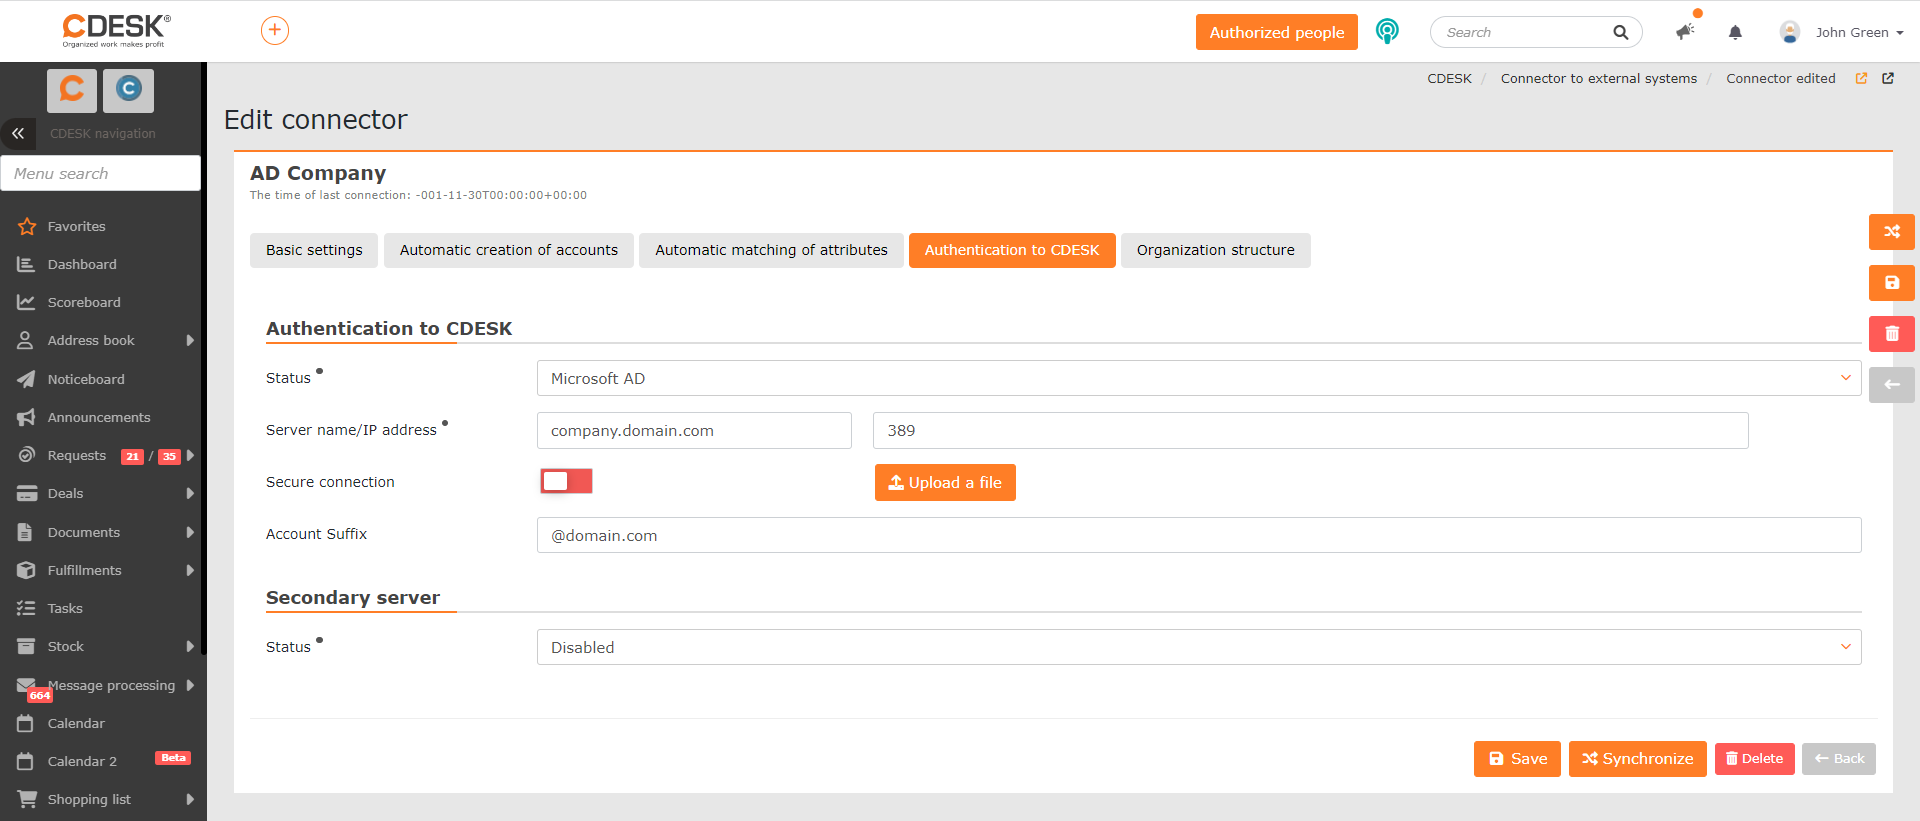Open the Secondary server status dropdown

click(x=1199, y=647)
